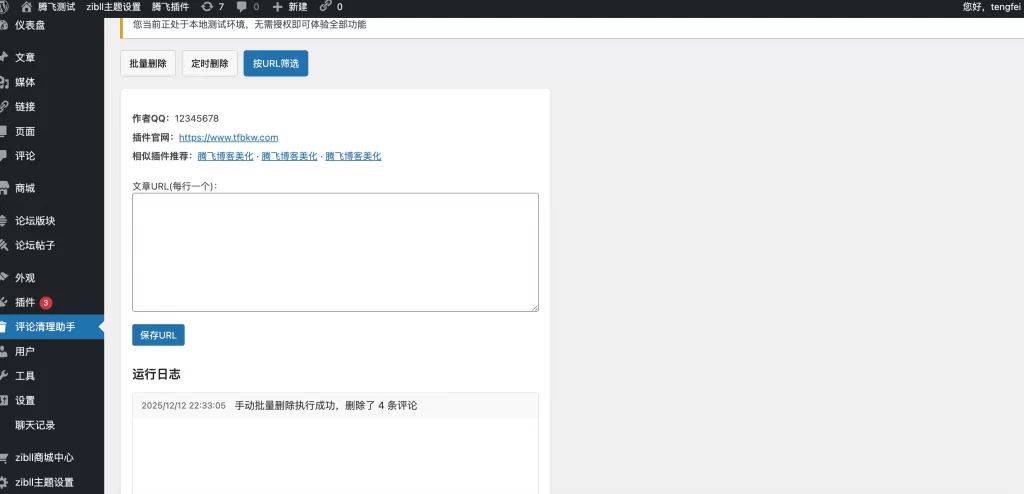Click the WordPress logo icon
Image resolution: width=1024 pixels, height=494 pixels.
3,7
